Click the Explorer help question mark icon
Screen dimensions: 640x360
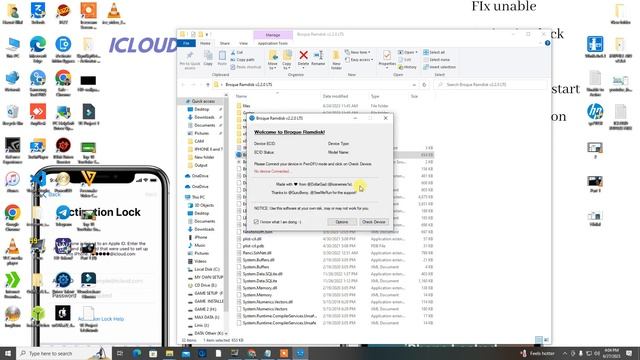(547, 43)
